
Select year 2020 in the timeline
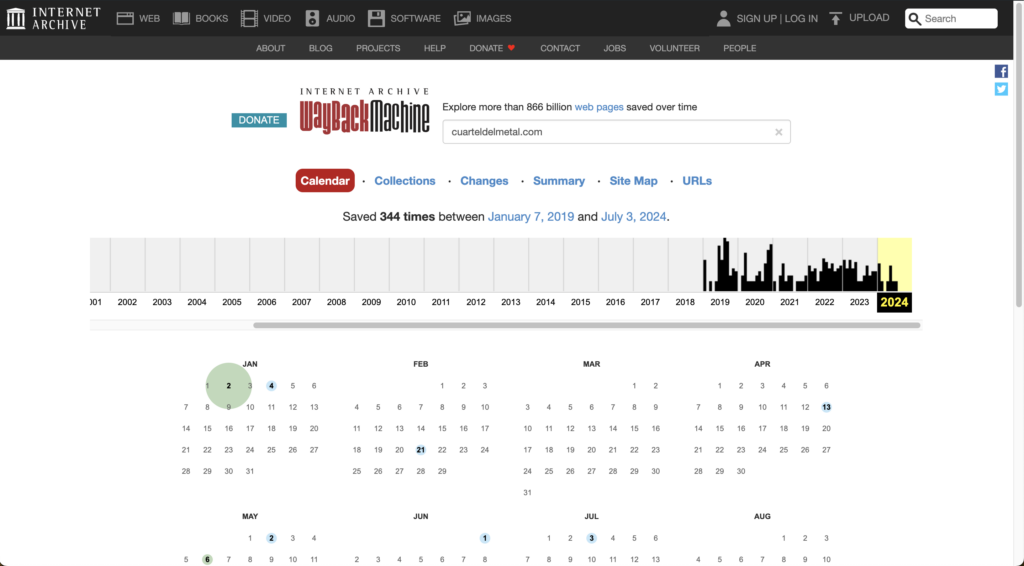click(754, 302)
